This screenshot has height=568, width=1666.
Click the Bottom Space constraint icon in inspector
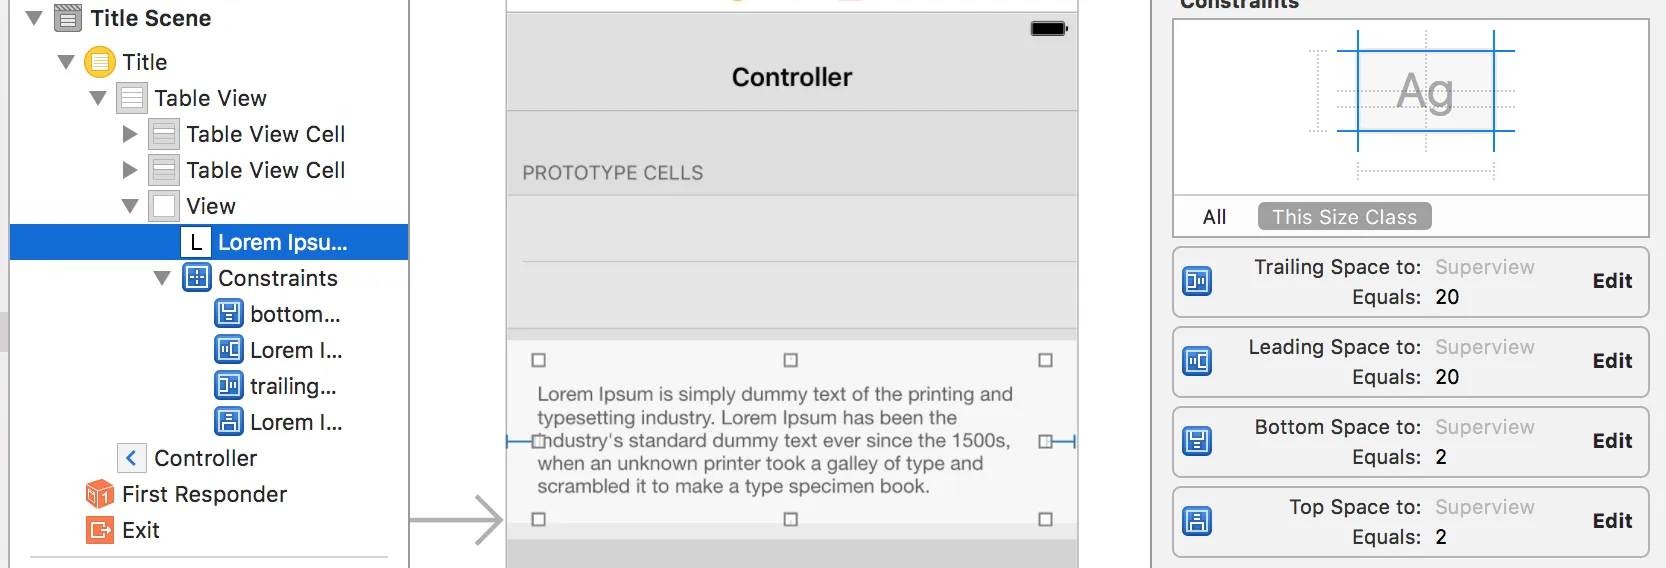pos(1197,441)
